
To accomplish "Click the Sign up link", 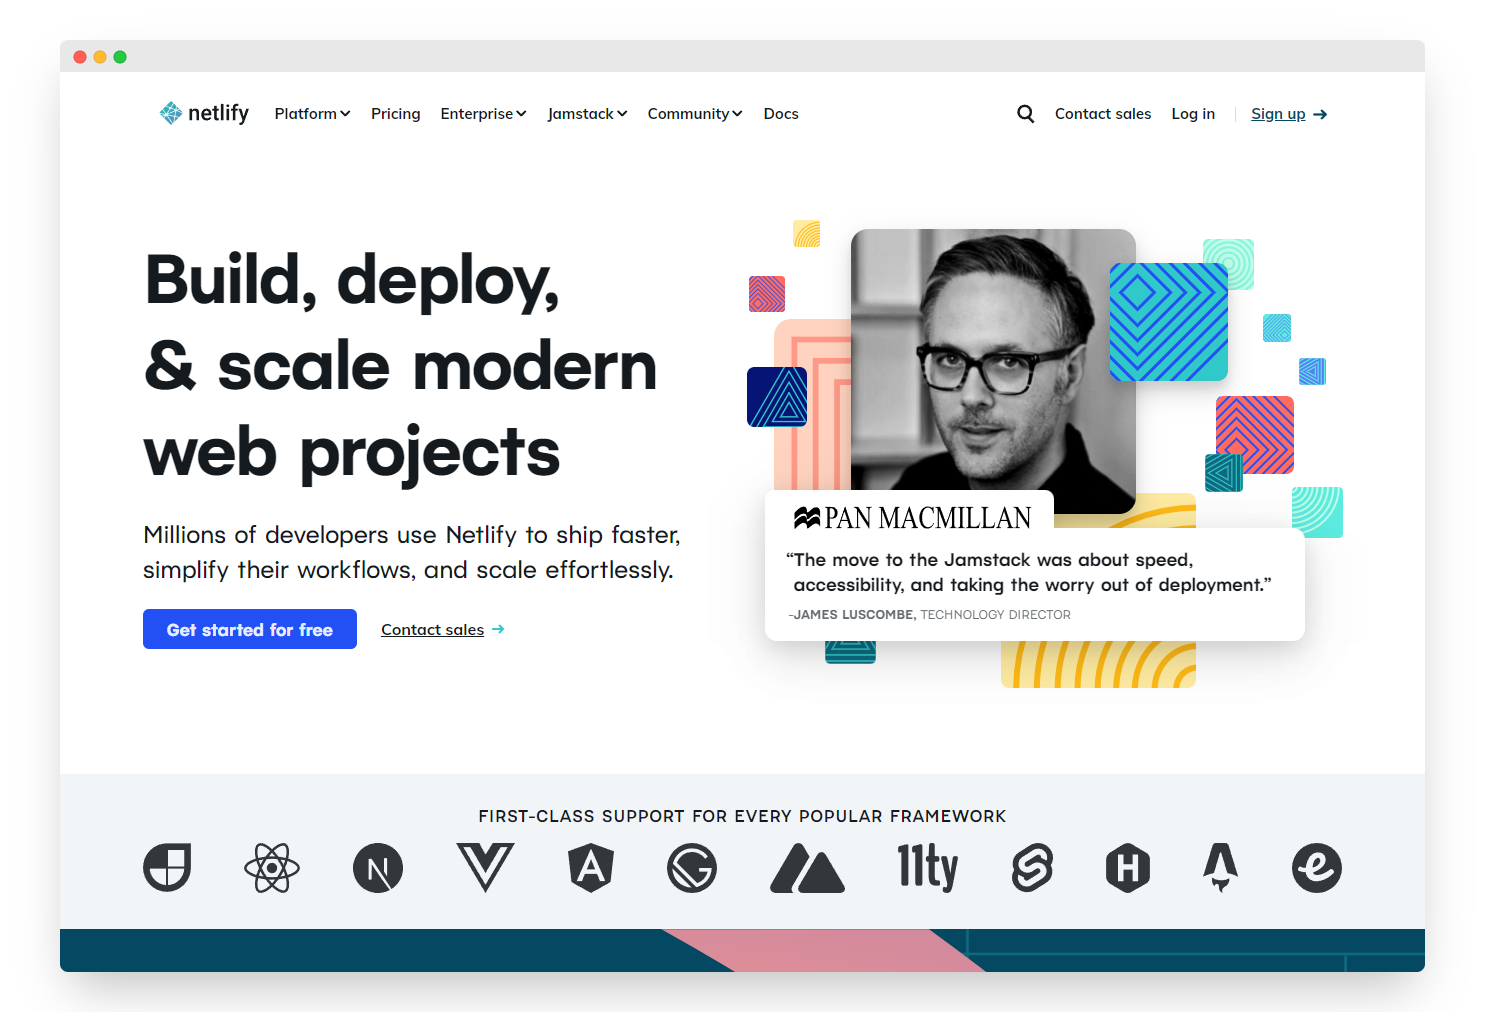I will coord(1278,114).
